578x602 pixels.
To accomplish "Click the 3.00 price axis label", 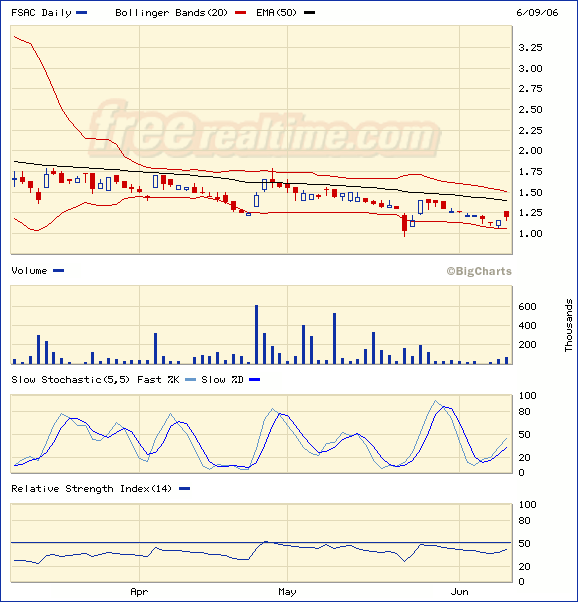I will tap(530, 68).
